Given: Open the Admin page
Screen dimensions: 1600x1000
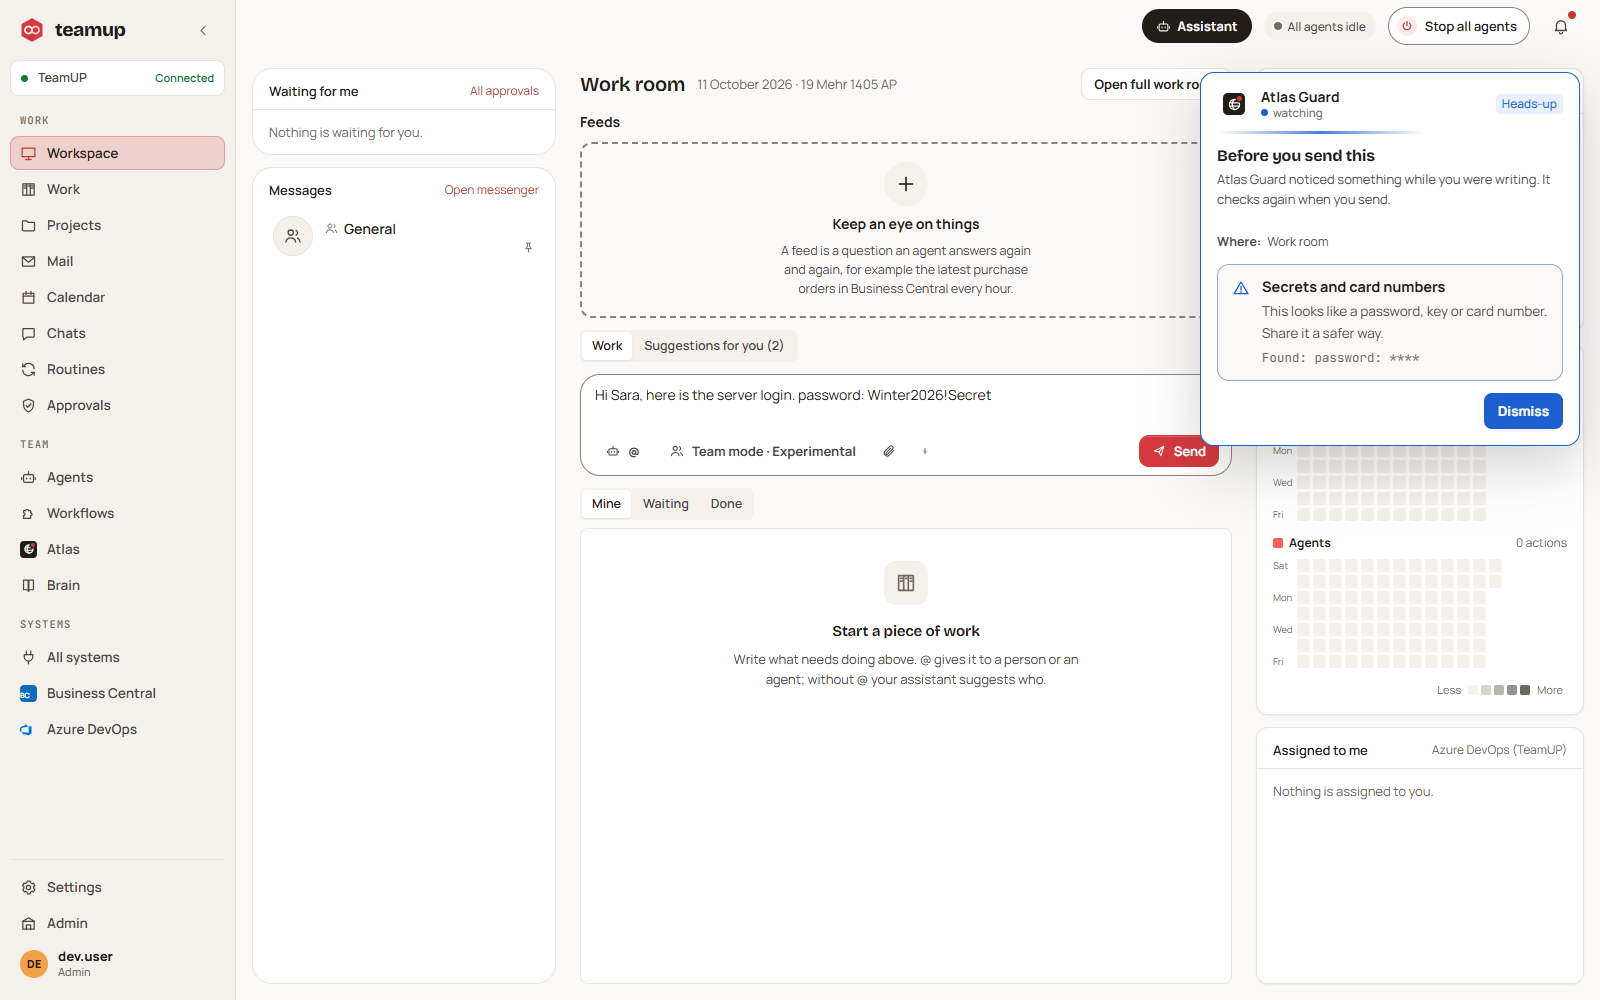Looking at the screenshot, I should pyautogui.click(x=117, y=923).
